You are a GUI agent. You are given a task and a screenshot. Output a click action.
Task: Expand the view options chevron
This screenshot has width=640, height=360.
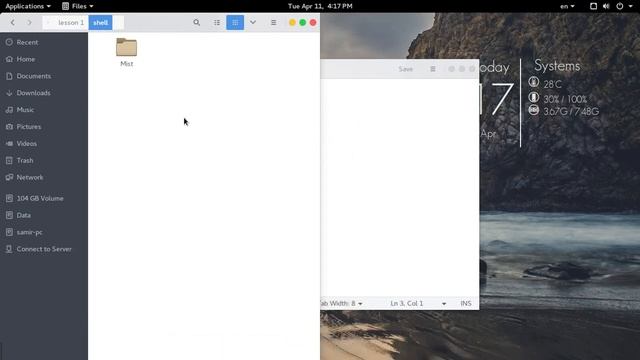pos(253,22)
